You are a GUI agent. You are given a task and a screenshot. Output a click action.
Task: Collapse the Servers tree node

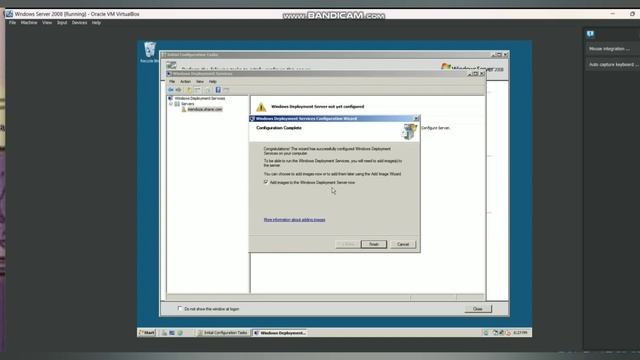tap(171, 104)
